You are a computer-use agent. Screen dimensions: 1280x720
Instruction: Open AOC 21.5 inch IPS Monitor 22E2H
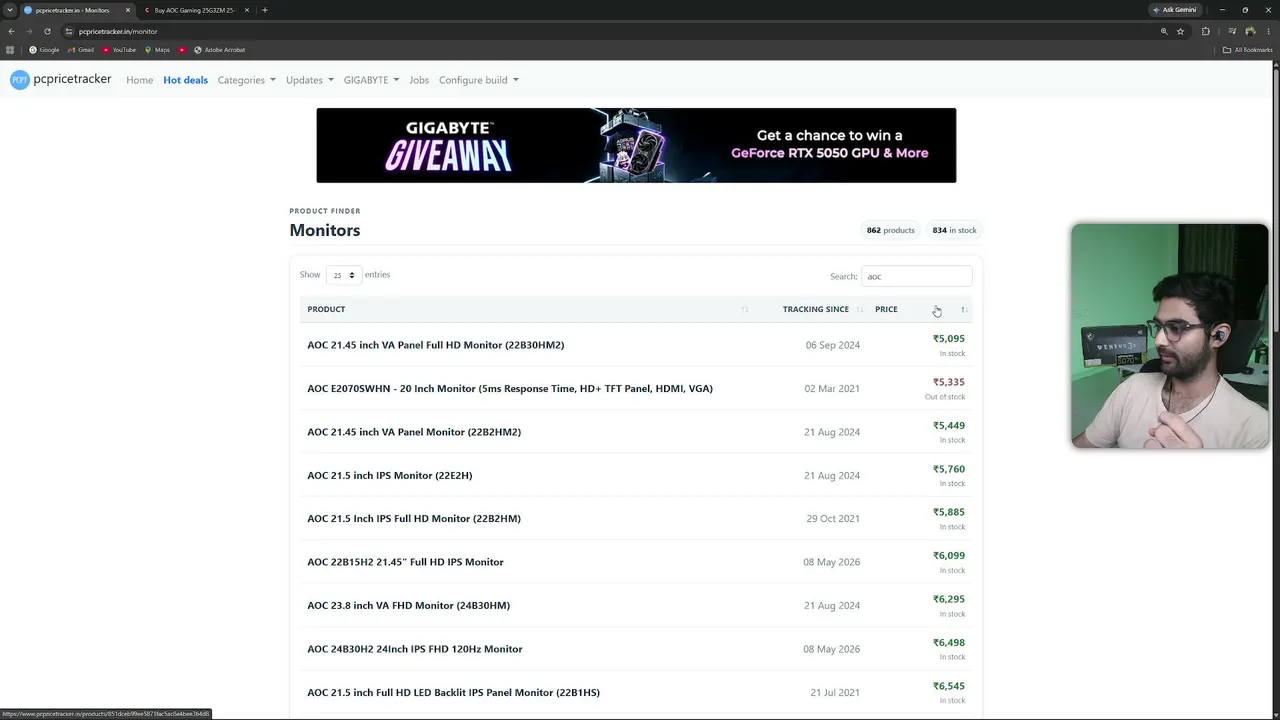point(390,475)
